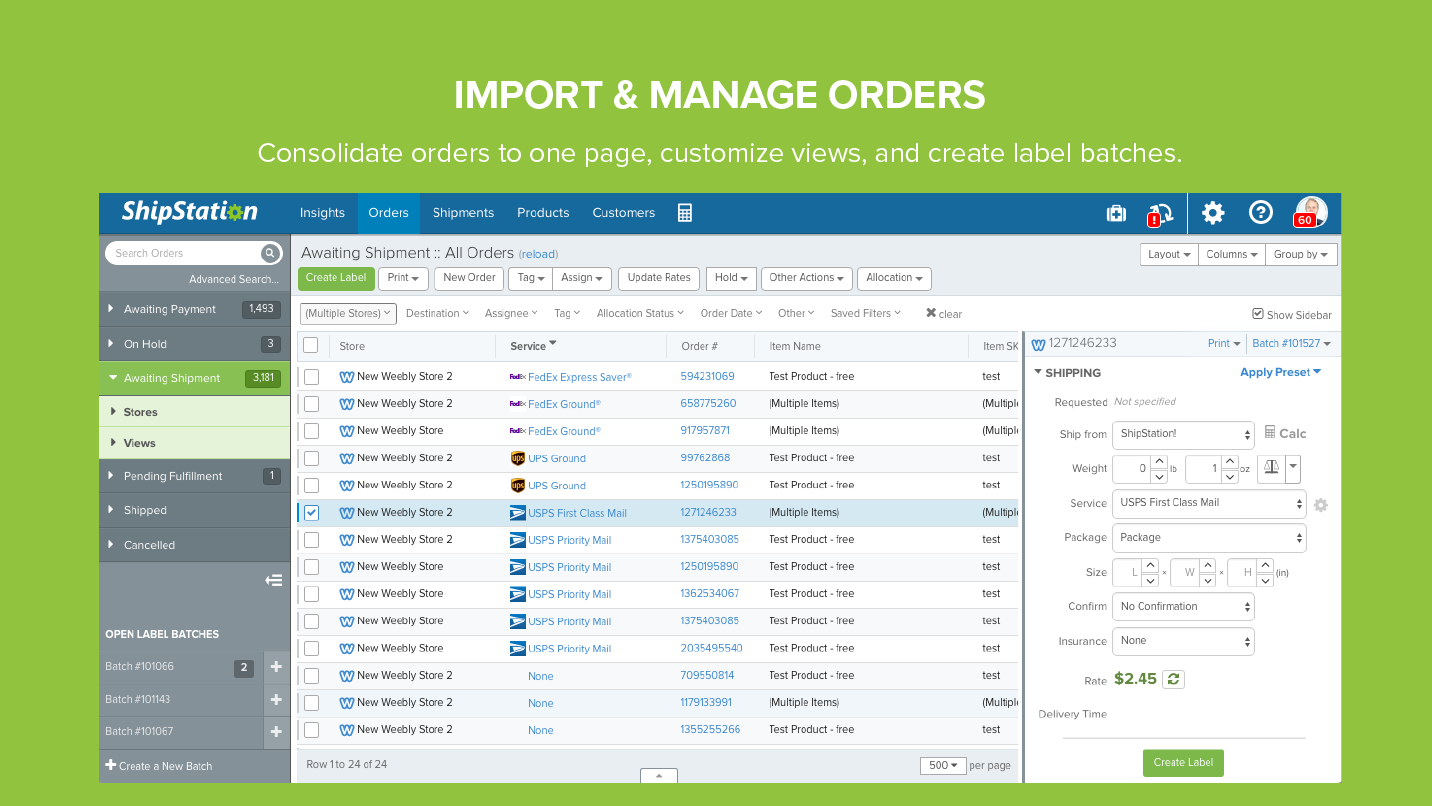This screenshot has height=806, width=1432.
Task: Open the Advanced Search link
Action: coord(233,279)
